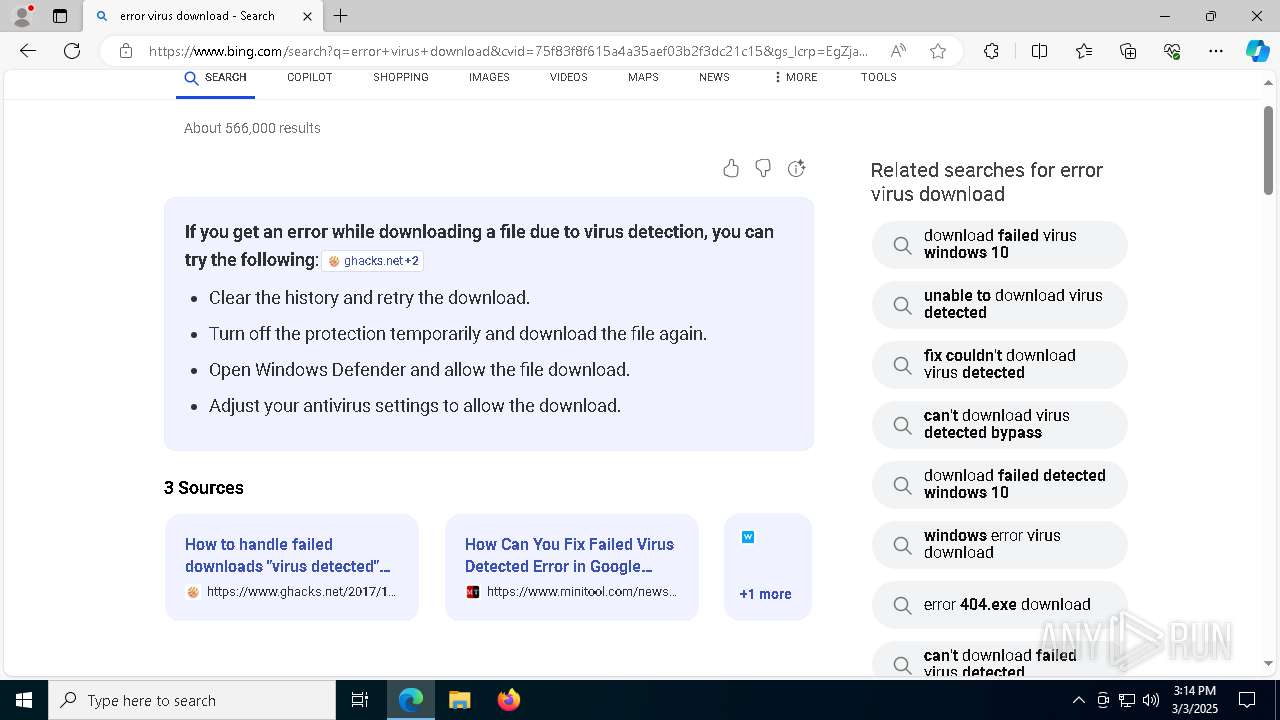1280x720 pixels.
Task: Open Collections icon
Action: (x=1128, y=51)
